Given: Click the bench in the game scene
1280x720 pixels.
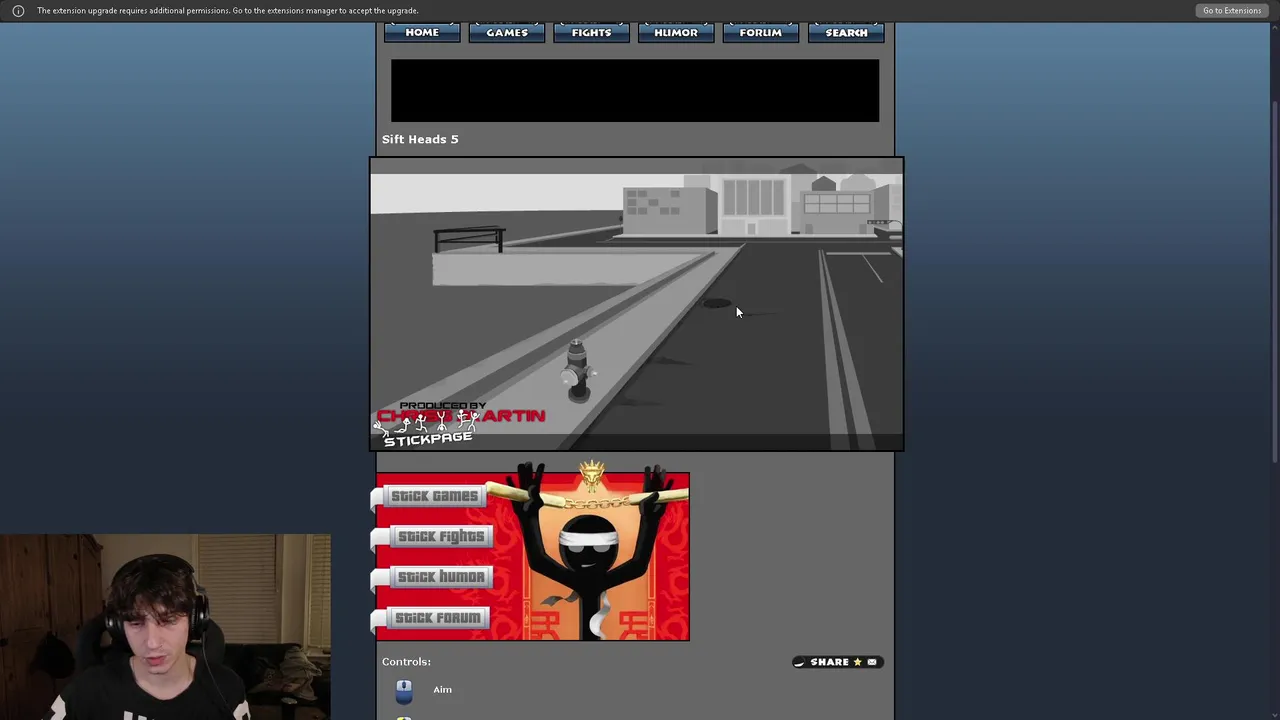Looking at the screenshot, I should pyautogui.click(x=469, y=240).
